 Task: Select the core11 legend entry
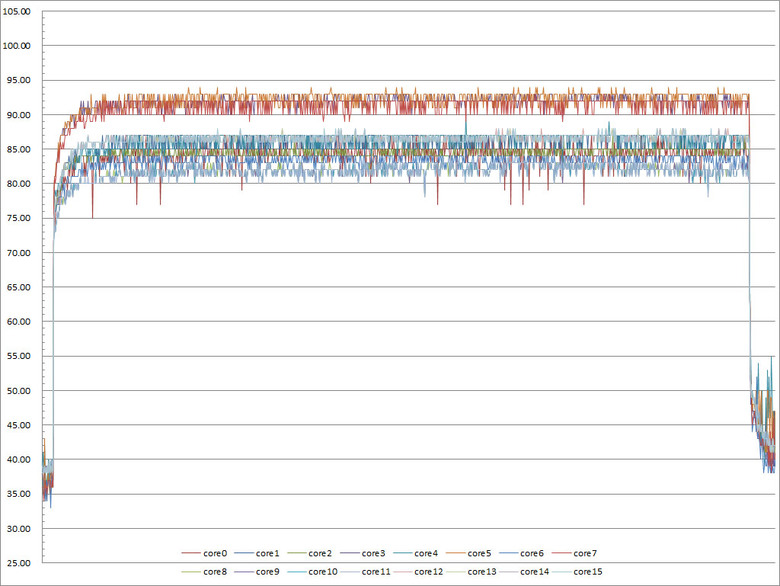(366, 572)
